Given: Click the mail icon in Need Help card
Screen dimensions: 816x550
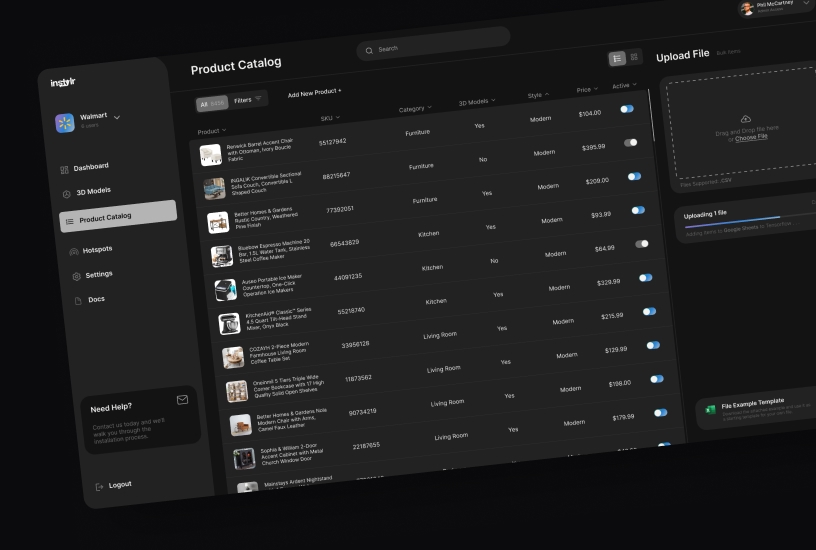Looking at the screenshot, I should pos(182,400).
